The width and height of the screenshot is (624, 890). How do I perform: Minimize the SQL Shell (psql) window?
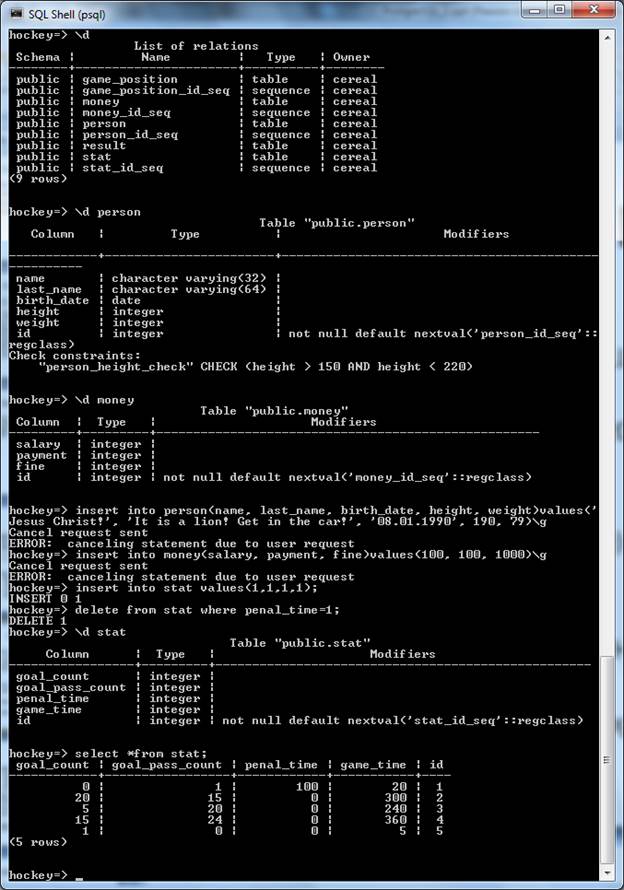(x=534, y=10)
